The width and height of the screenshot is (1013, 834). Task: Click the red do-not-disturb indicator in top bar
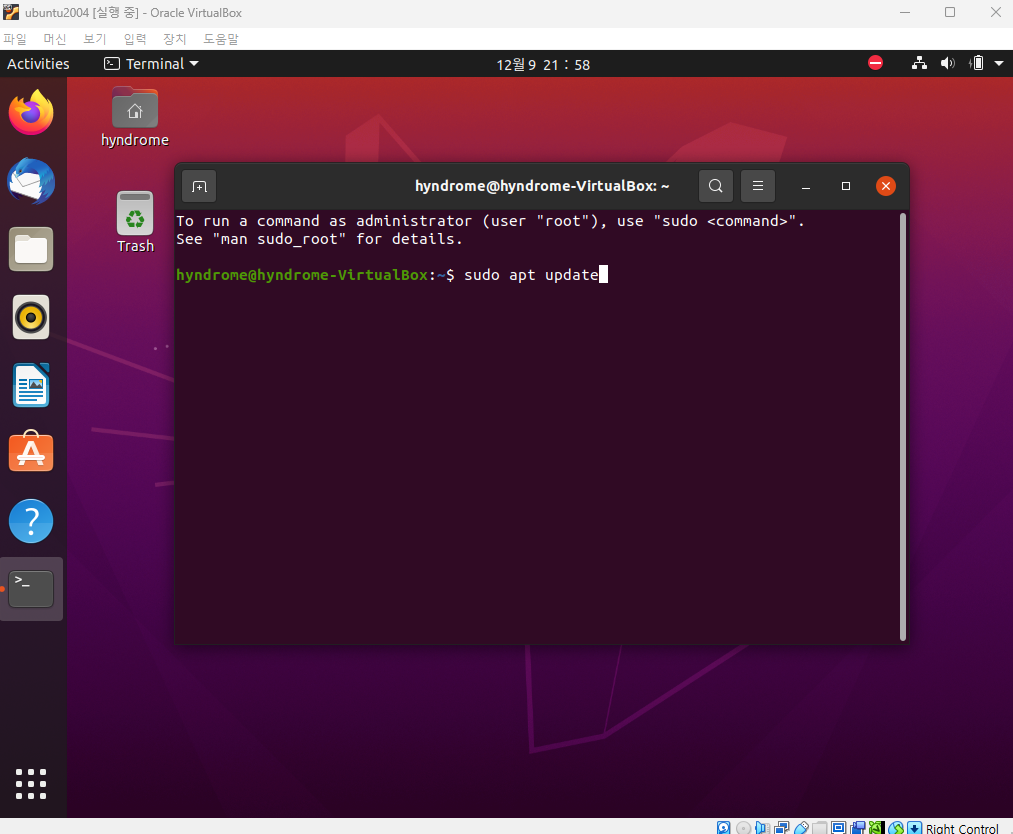(x=875, y=63)
